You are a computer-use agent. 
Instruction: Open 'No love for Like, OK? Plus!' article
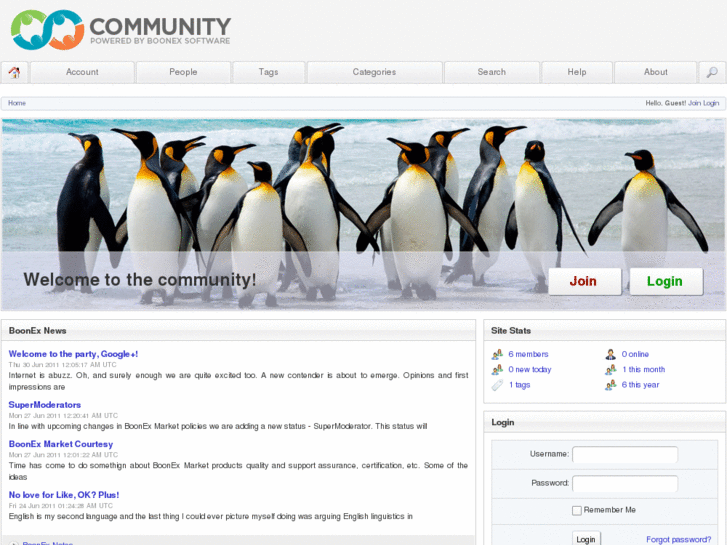pyautogui.click(x=64, y=495)
